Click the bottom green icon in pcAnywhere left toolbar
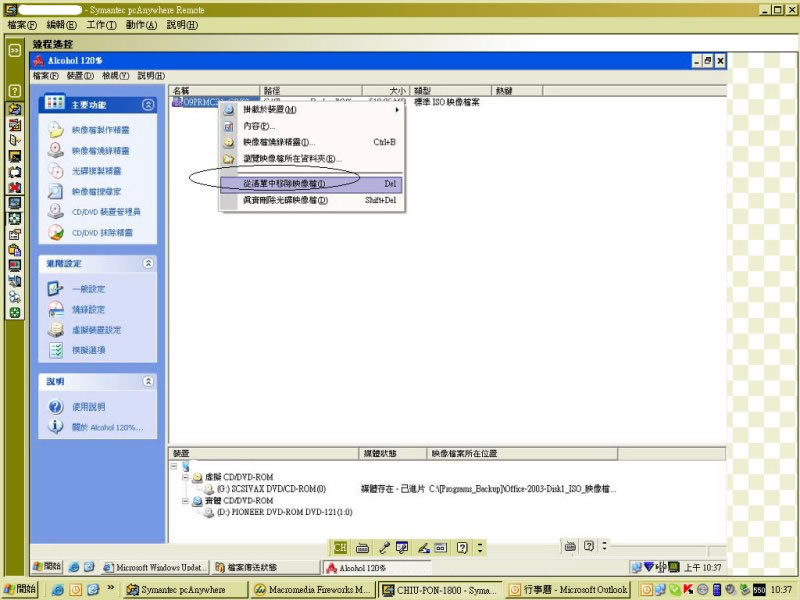The width and height of the screenshot is (800, 600). (15, 313)
